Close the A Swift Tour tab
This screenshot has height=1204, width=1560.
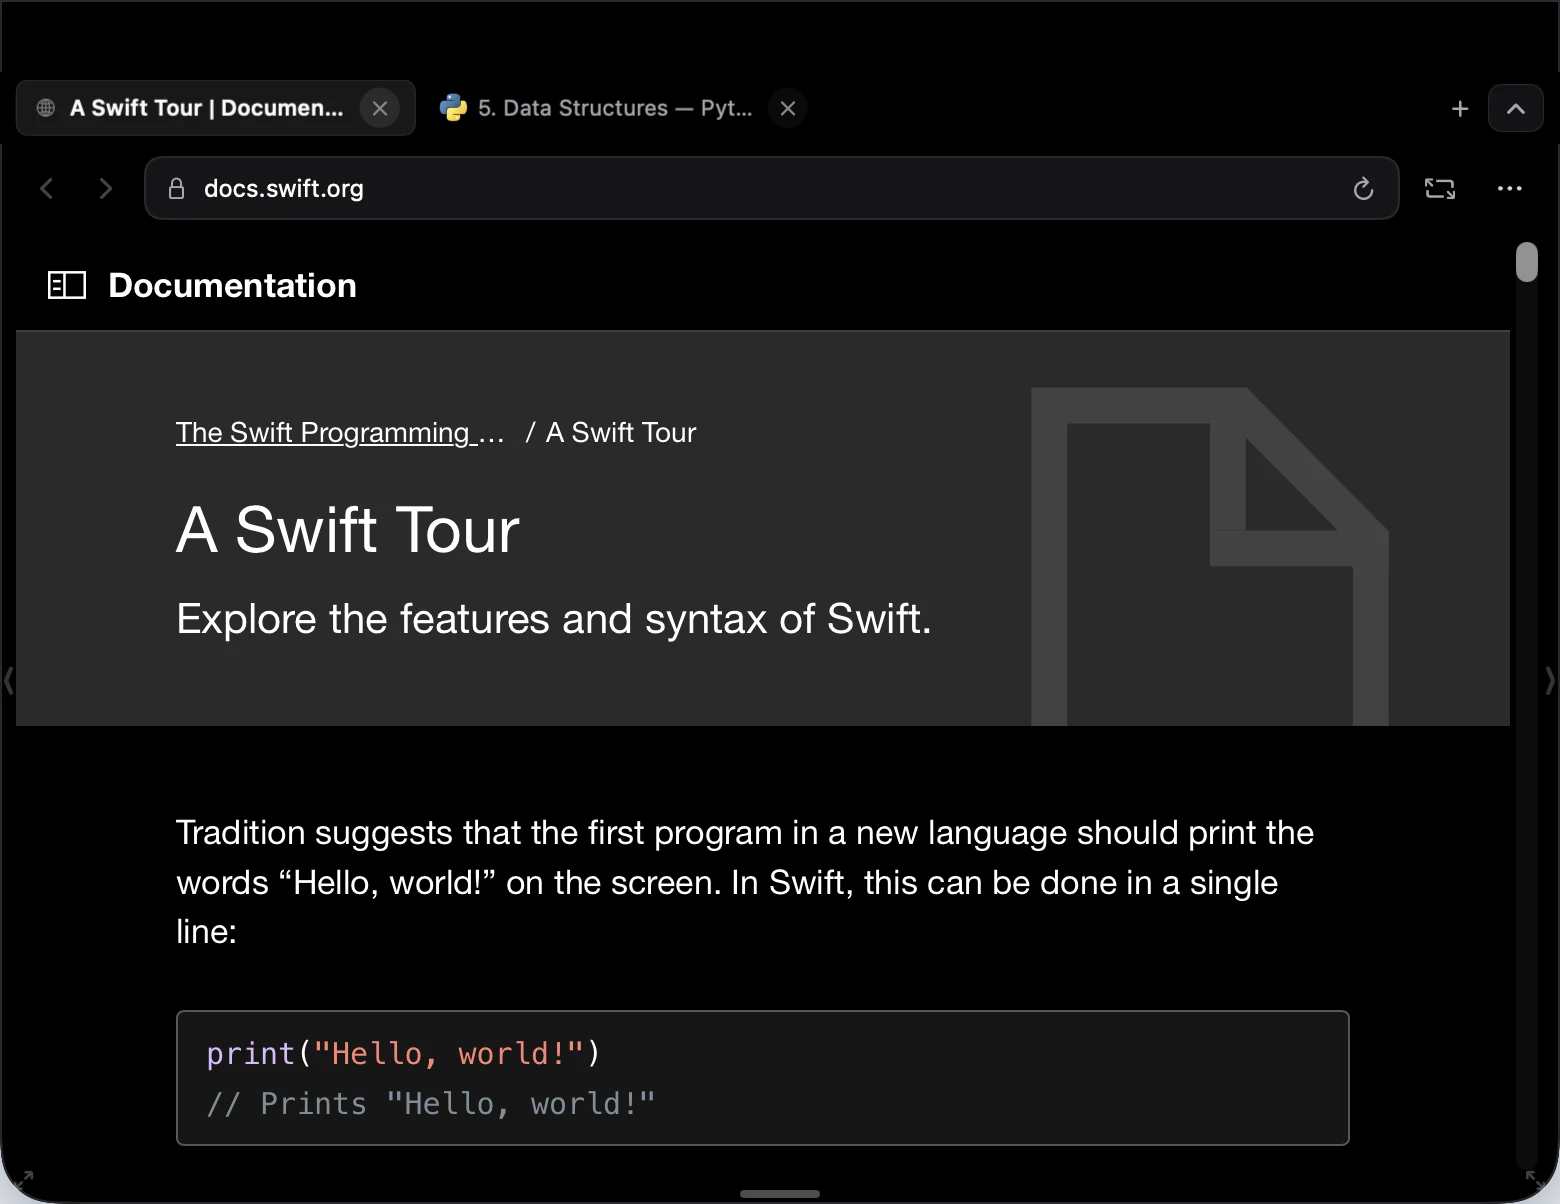pos(380,108)
